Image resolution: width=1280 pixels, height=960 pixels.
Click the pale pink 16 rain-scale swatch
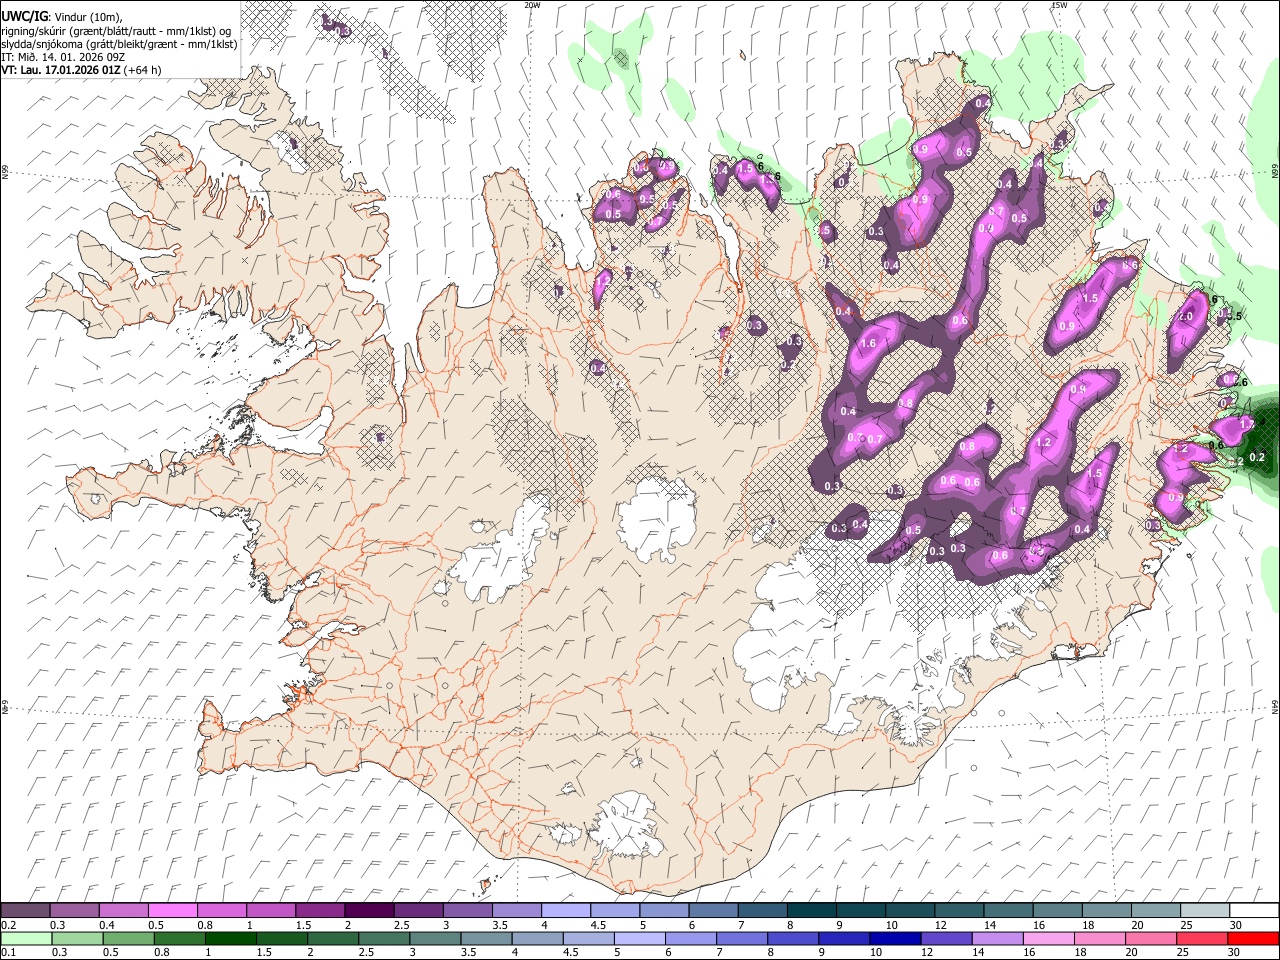[x=1047, y=938]
